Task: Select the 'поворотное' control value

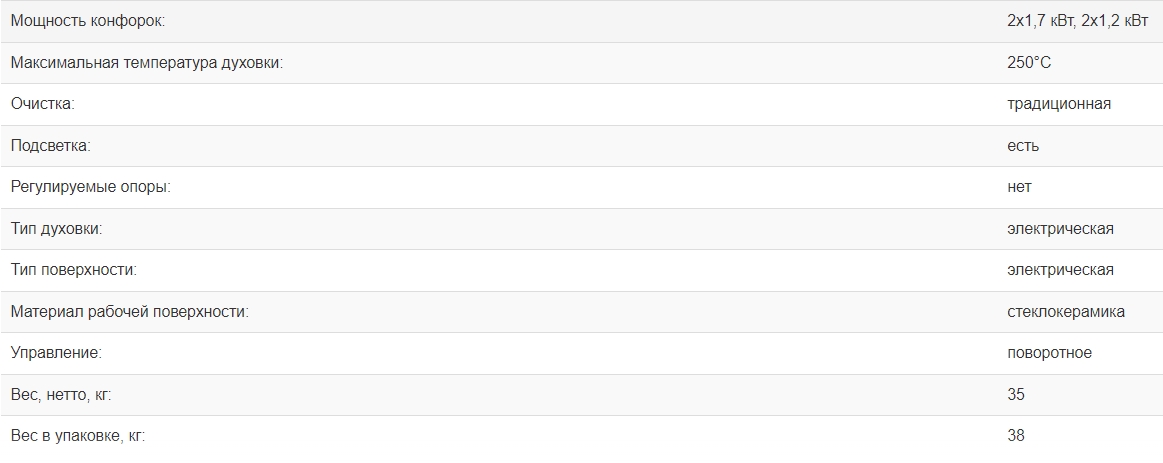Action: pyautogui.click(x=1049, y=353)
